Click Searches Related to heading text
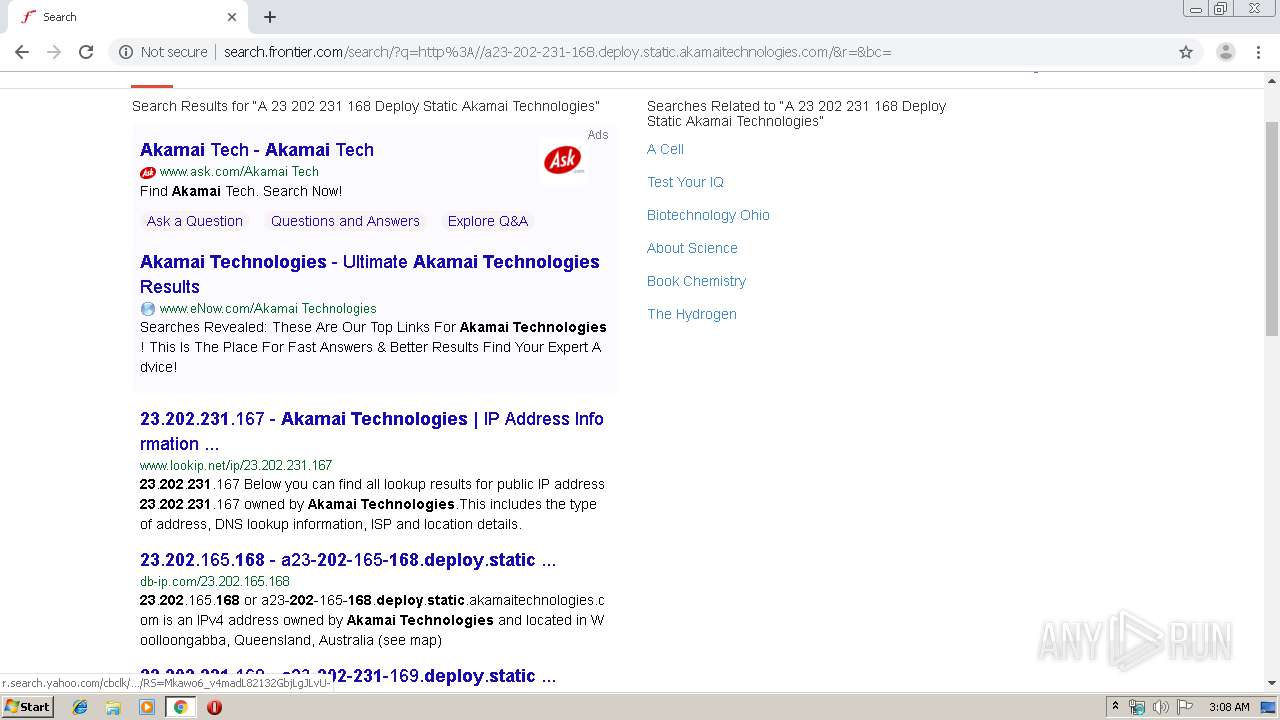The image size is (1280, 720). click(796, 113)
